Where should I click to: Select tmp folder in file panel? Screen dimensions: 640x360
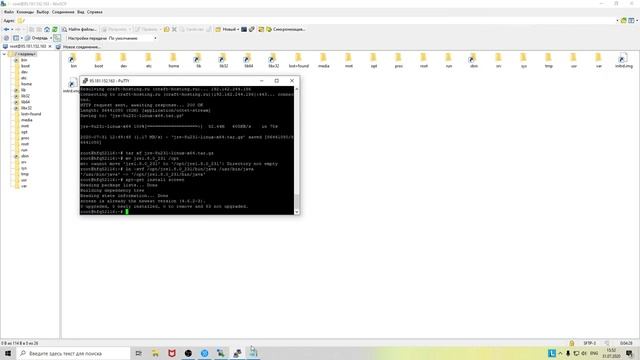click(x=549, y=60)
